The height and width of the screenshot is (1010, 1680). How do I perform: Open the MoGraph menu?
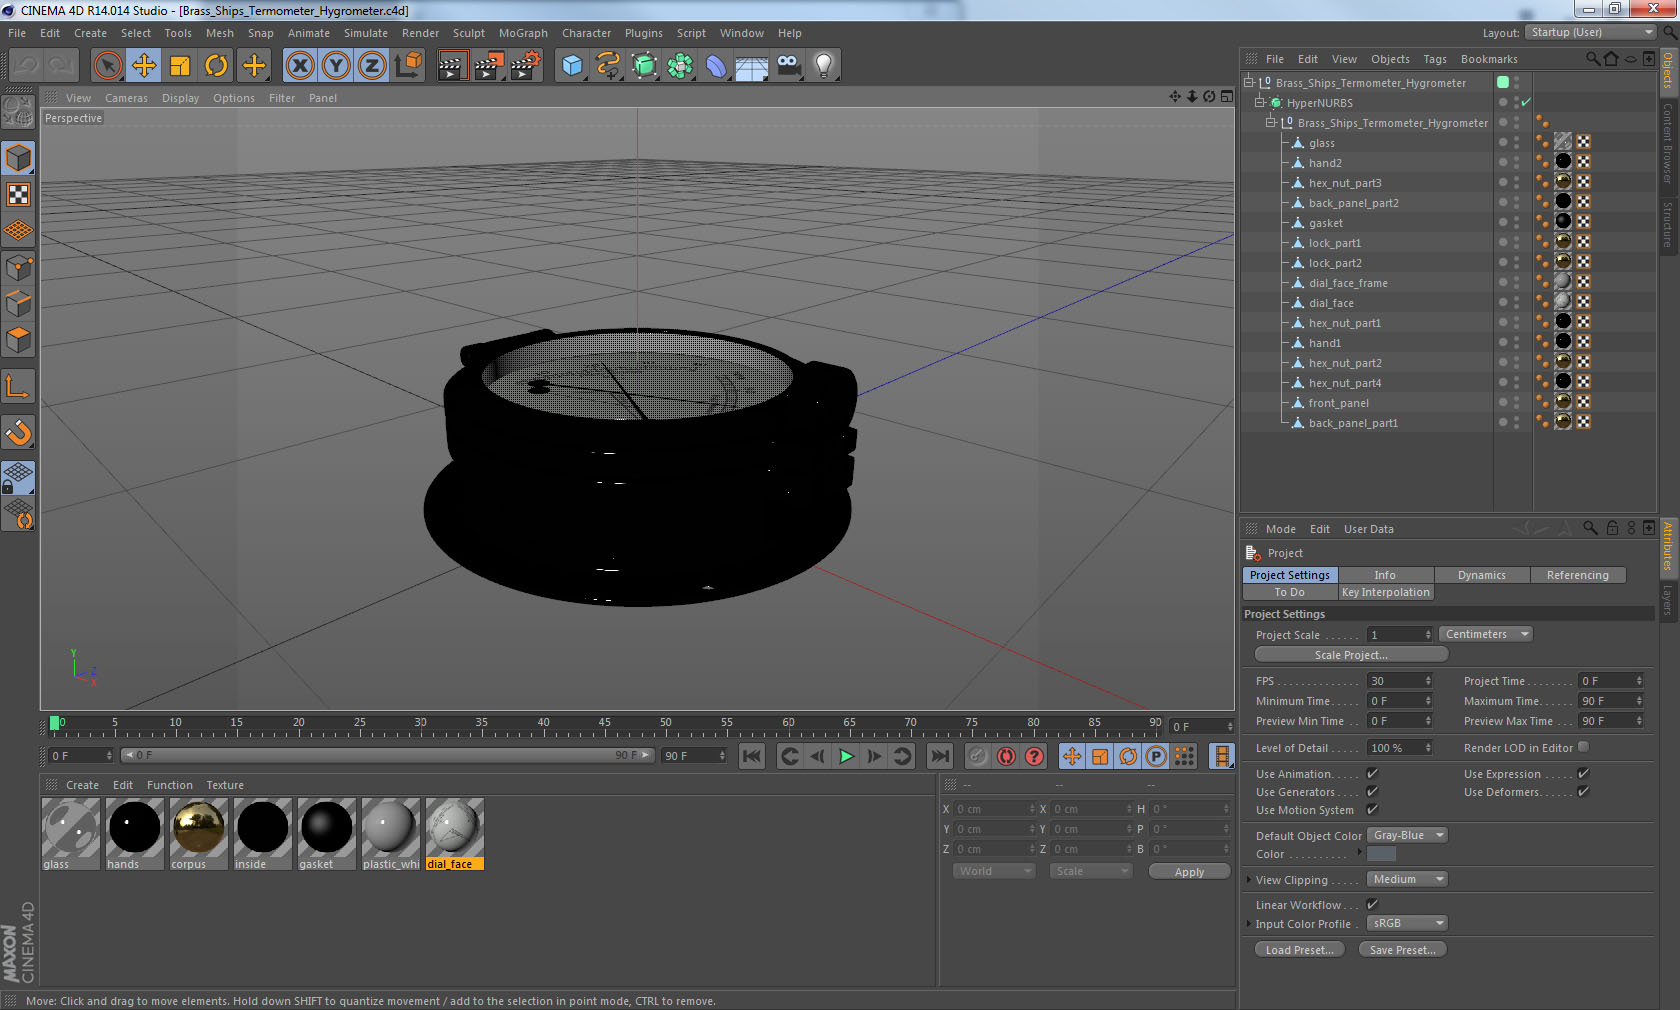523,33
